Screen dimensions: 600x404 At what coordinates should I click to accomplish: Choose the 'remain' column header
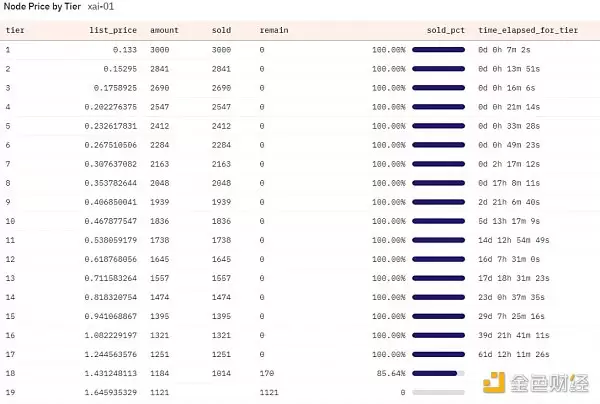click(273, 30)
